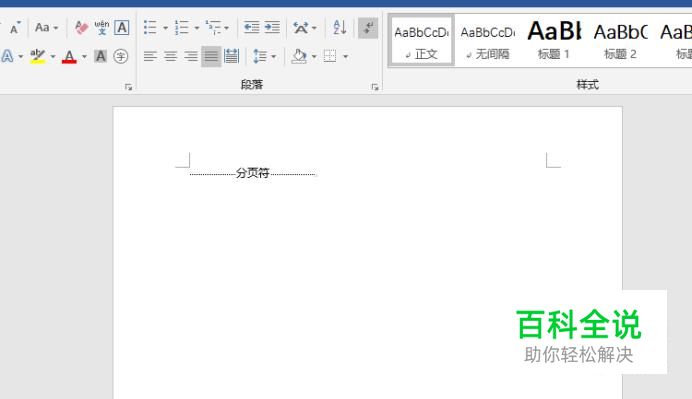
Task: Click the increase indent icon
Action: tap(272, 28)
